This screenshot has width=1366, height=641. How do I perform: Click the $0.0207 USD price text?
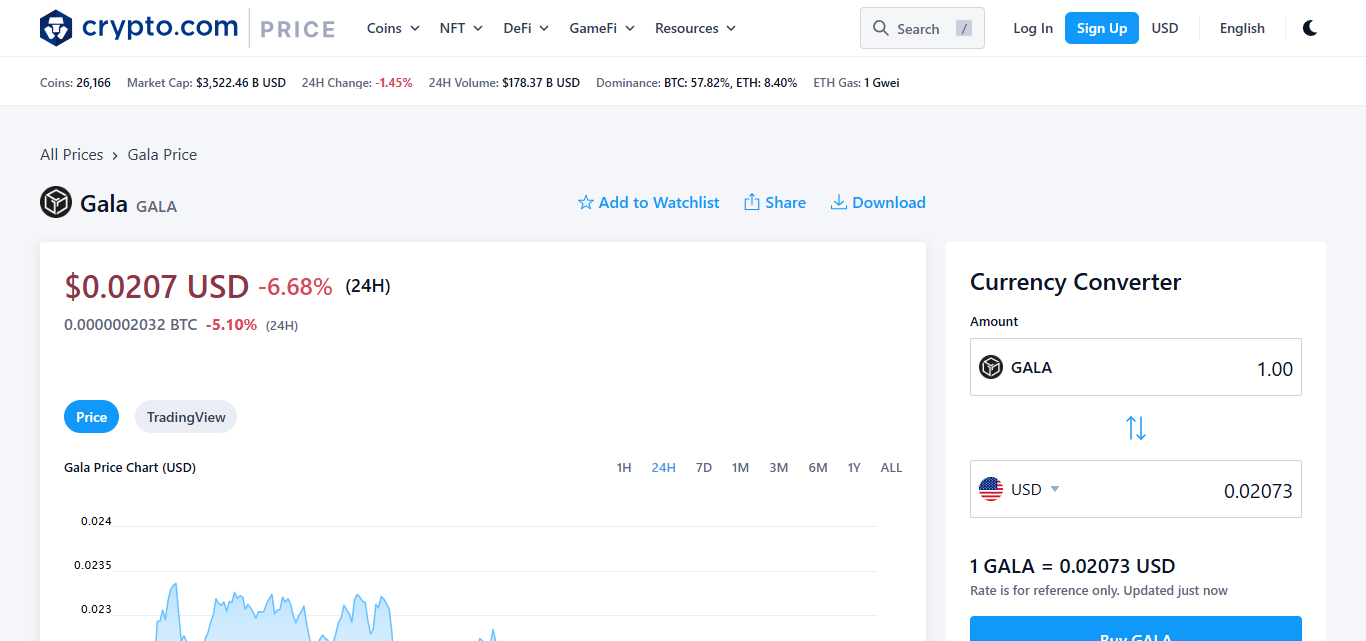click(156, 287)
